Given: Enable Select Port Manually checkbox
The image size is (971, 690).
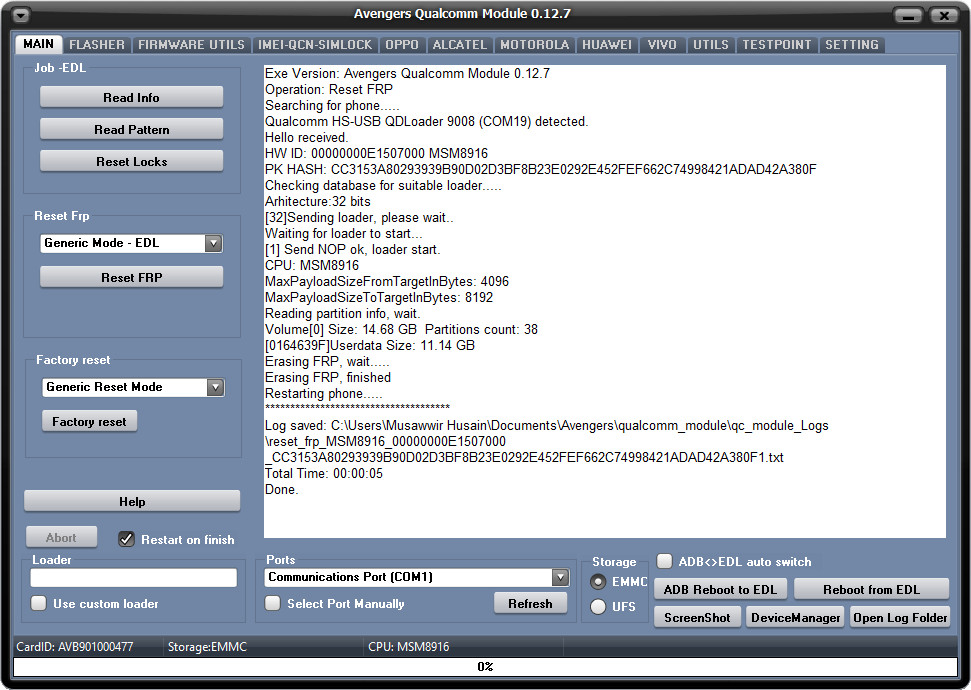Looking at the screenshot, I should [272, 603].
